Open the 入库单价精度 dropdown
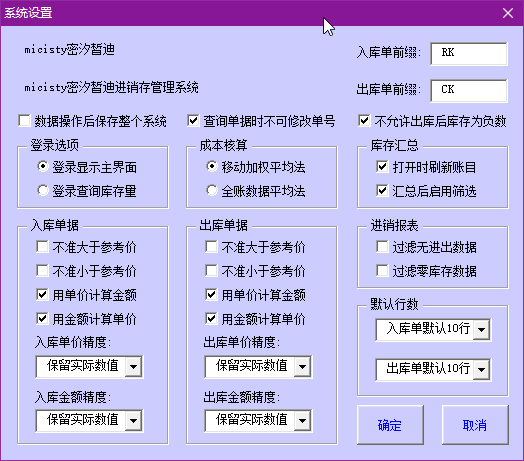The width and height of the screenshot is (524, 461). (133, 367)
